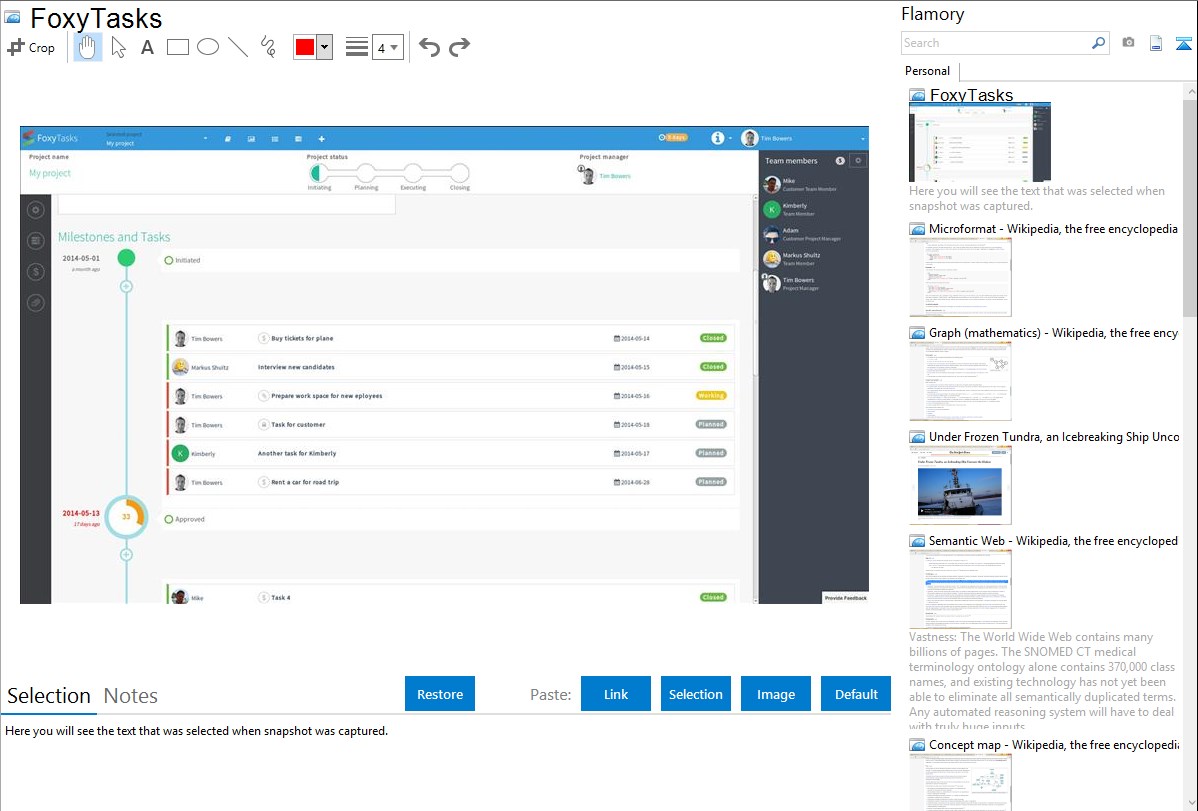The height and width of the screenshot is (811, 1198).
Task: Undo the last edit
Action: click(x=429, y=47)
